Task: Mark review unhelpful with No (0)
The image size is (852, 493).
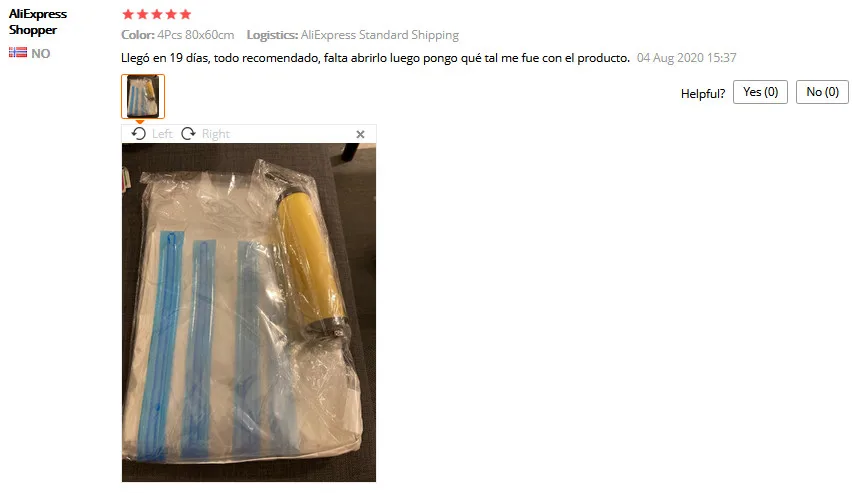Action: coord(822,92)
